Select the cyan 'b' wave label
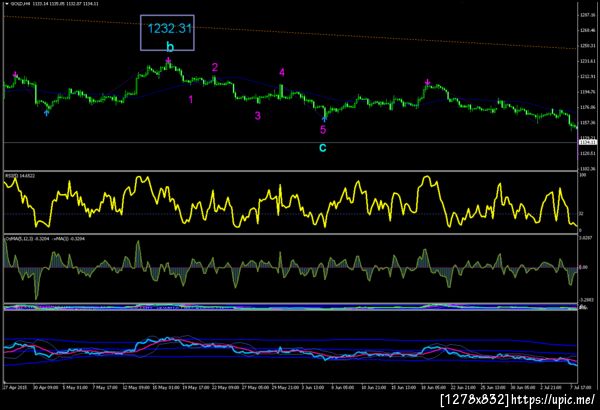 [170, 47]
